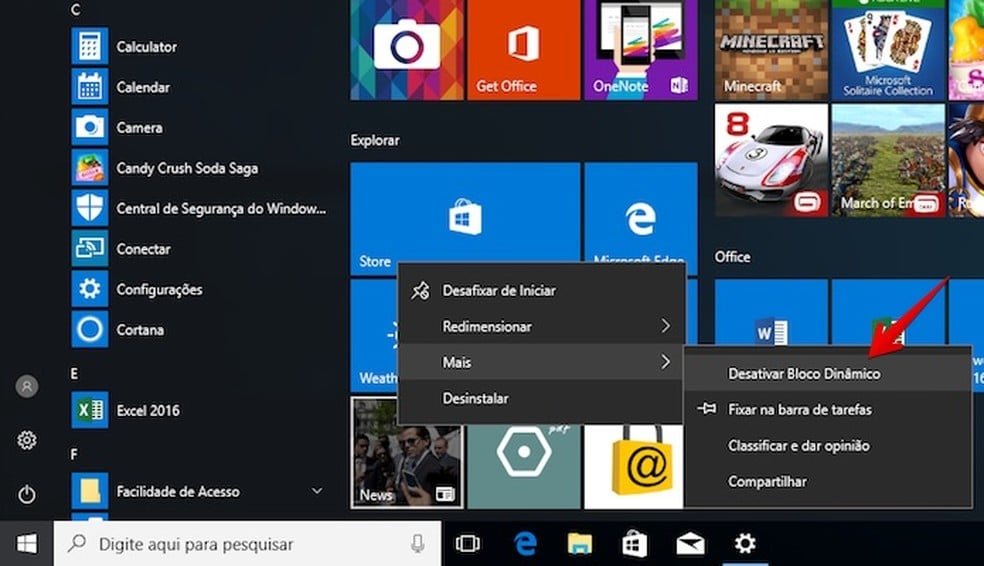Open the Get Office tile
Screen dimensions: 984x566
524,49
